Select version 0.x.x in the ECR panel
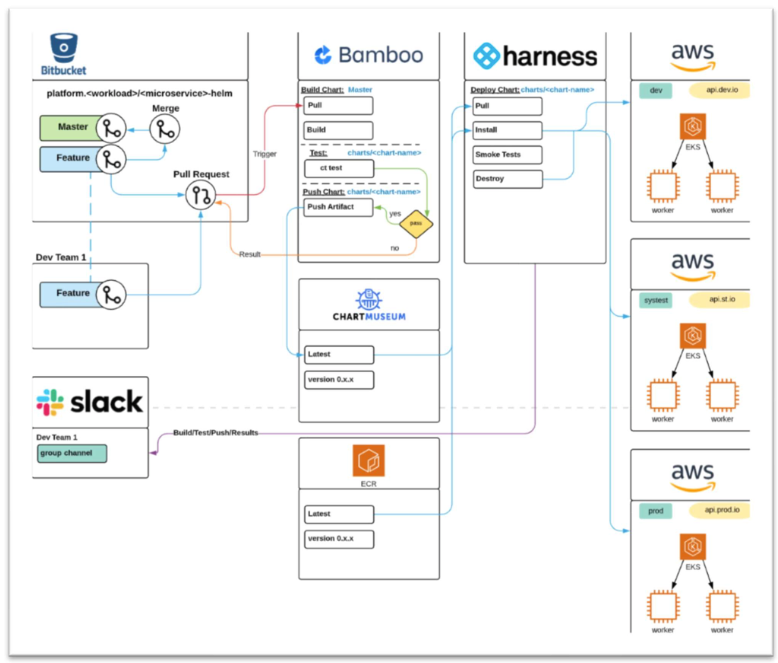This screenshot has width=778, height=663. click(339, 539)
